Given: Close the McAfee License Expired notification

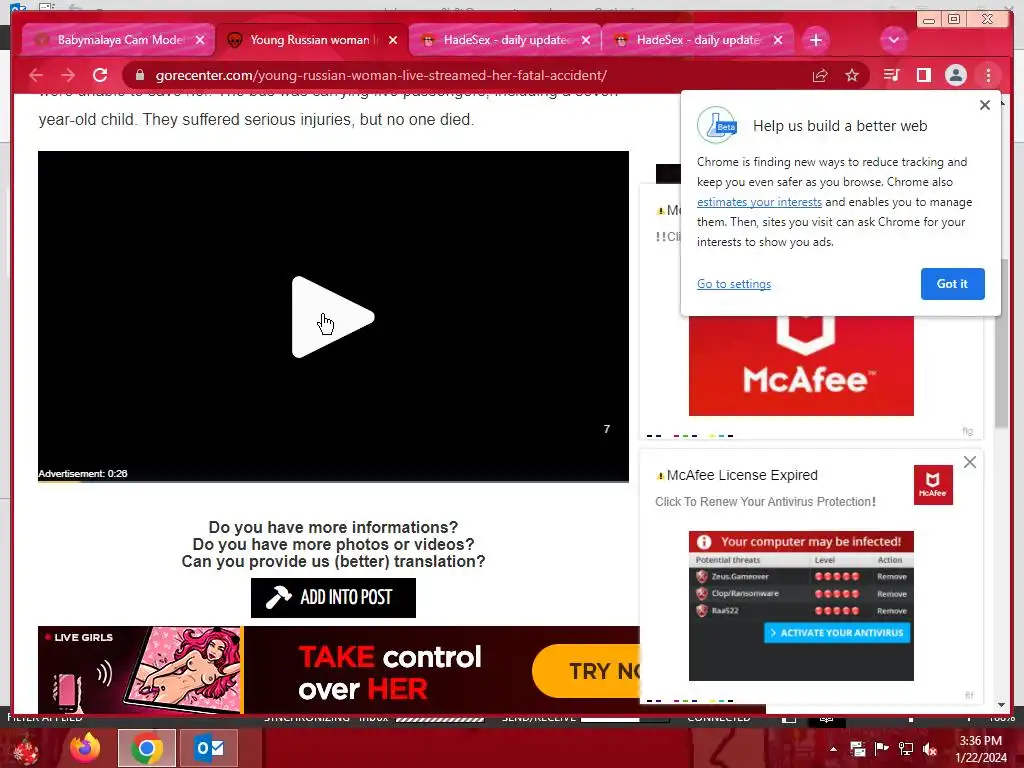Looking at the screenshot, I should click(x=970, y=462).
